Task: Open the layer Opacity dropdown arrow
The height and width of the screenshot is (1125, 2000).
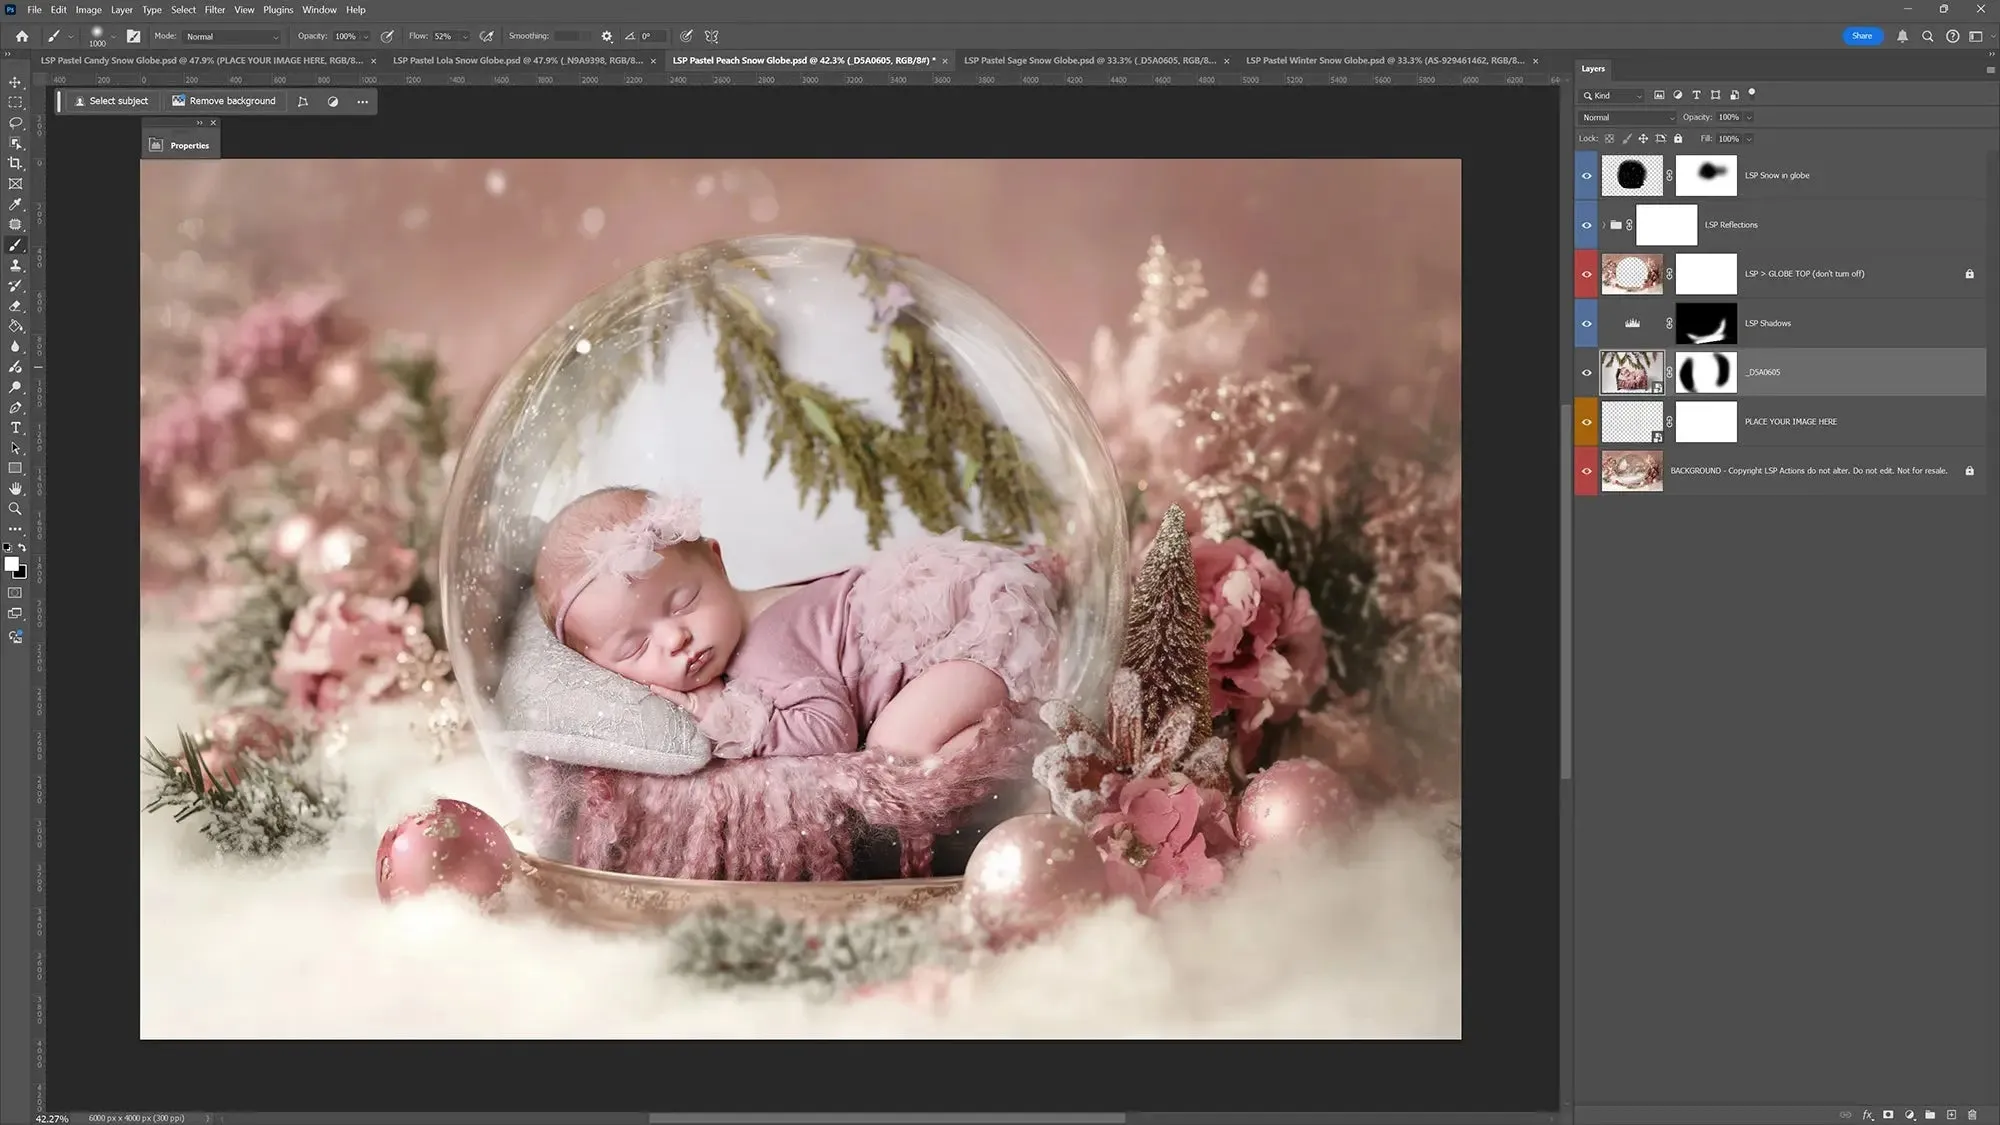Action: click(1749, 118)
